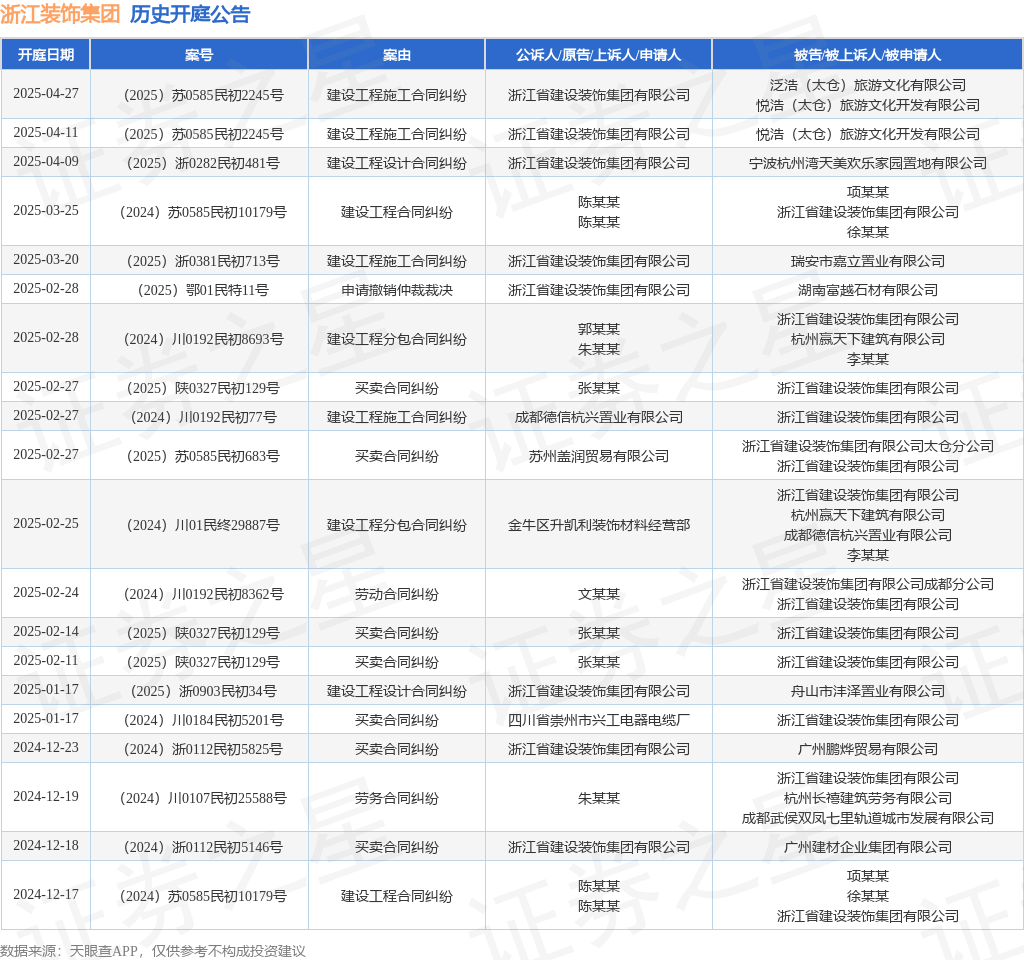Select the 被告/被上诉人/被申请人 column header

(x=867, y=55)
